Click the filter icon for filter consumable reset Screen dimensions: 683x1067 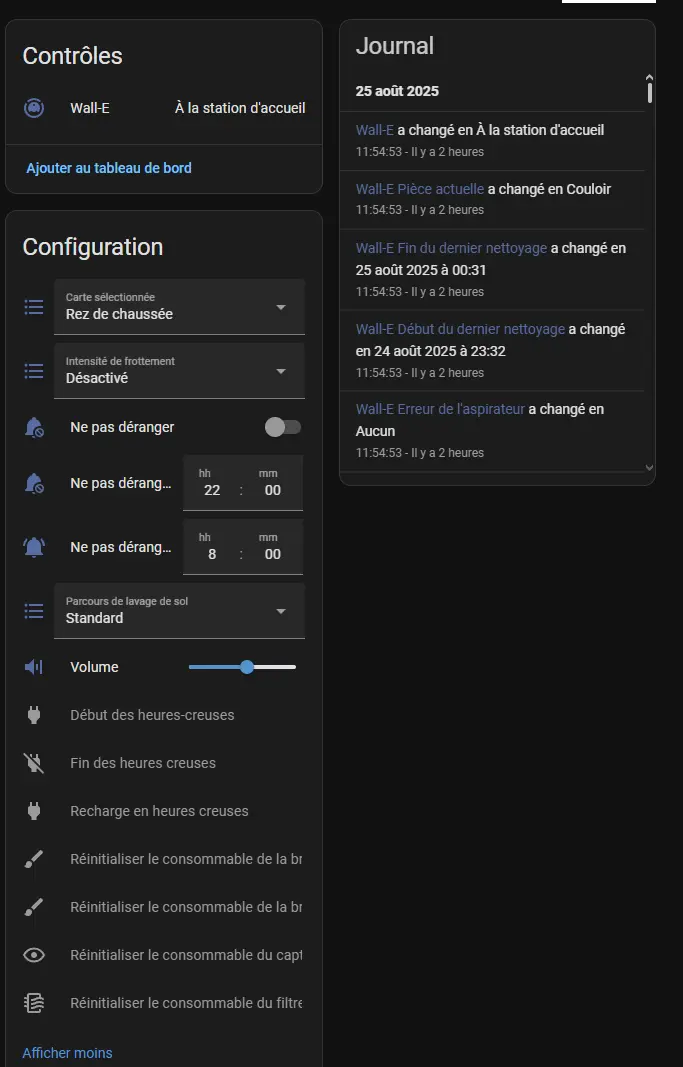33,1003
